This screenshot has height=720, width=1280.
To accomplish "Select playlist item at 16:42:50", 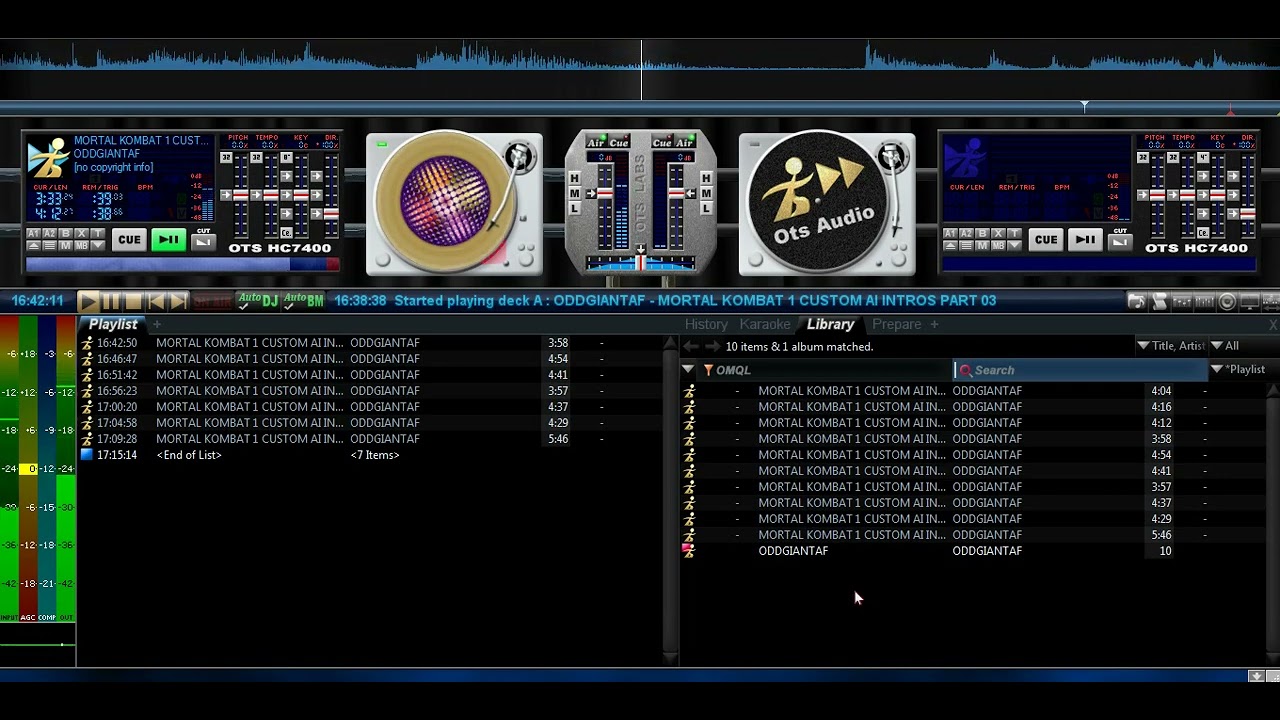I will [x=370, y=343].
